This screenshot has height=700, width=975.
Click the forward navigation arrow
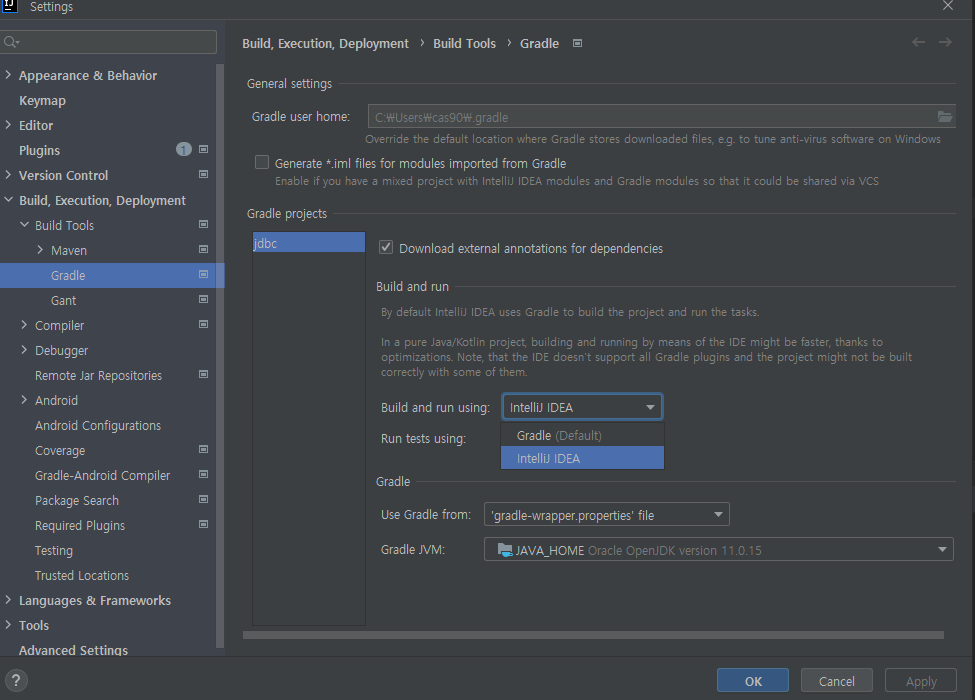click(x=945, y=42)
